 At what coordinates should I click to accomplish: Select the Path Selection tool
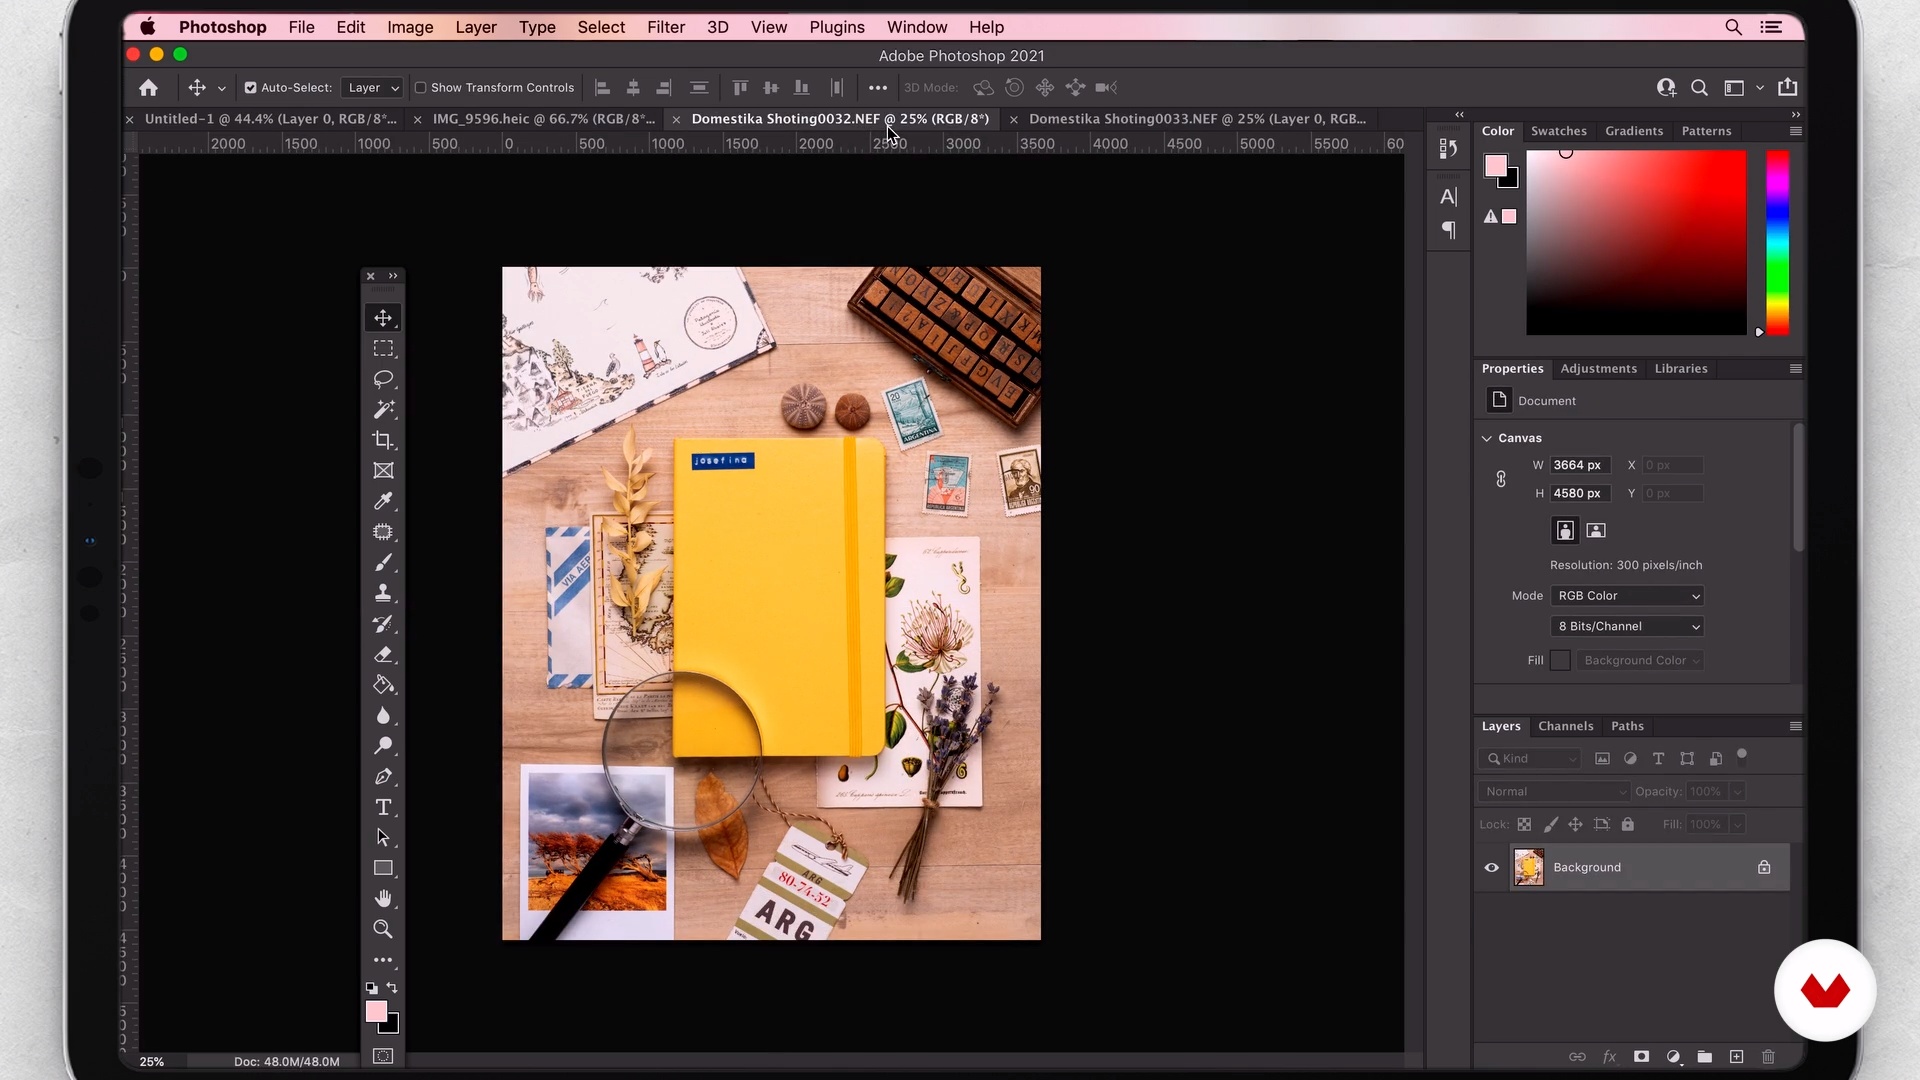tap(383, 838)
